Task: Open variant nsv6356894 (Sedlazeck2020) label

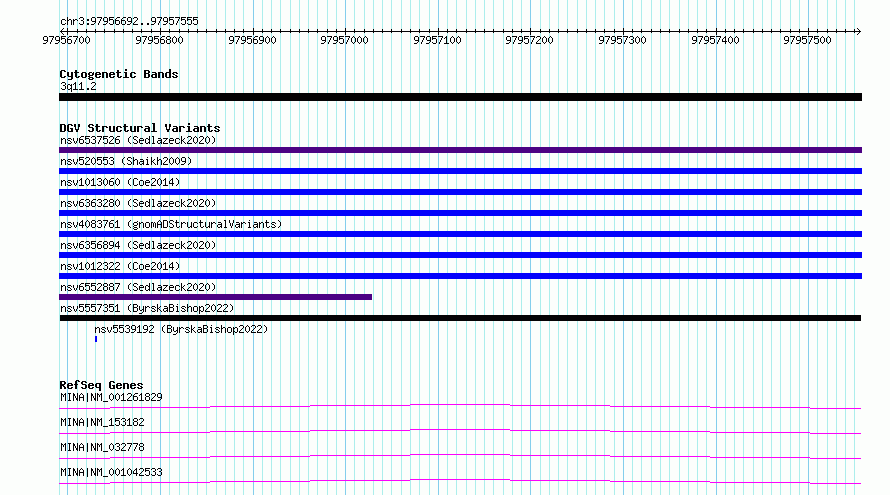Action: pos(138,245)
